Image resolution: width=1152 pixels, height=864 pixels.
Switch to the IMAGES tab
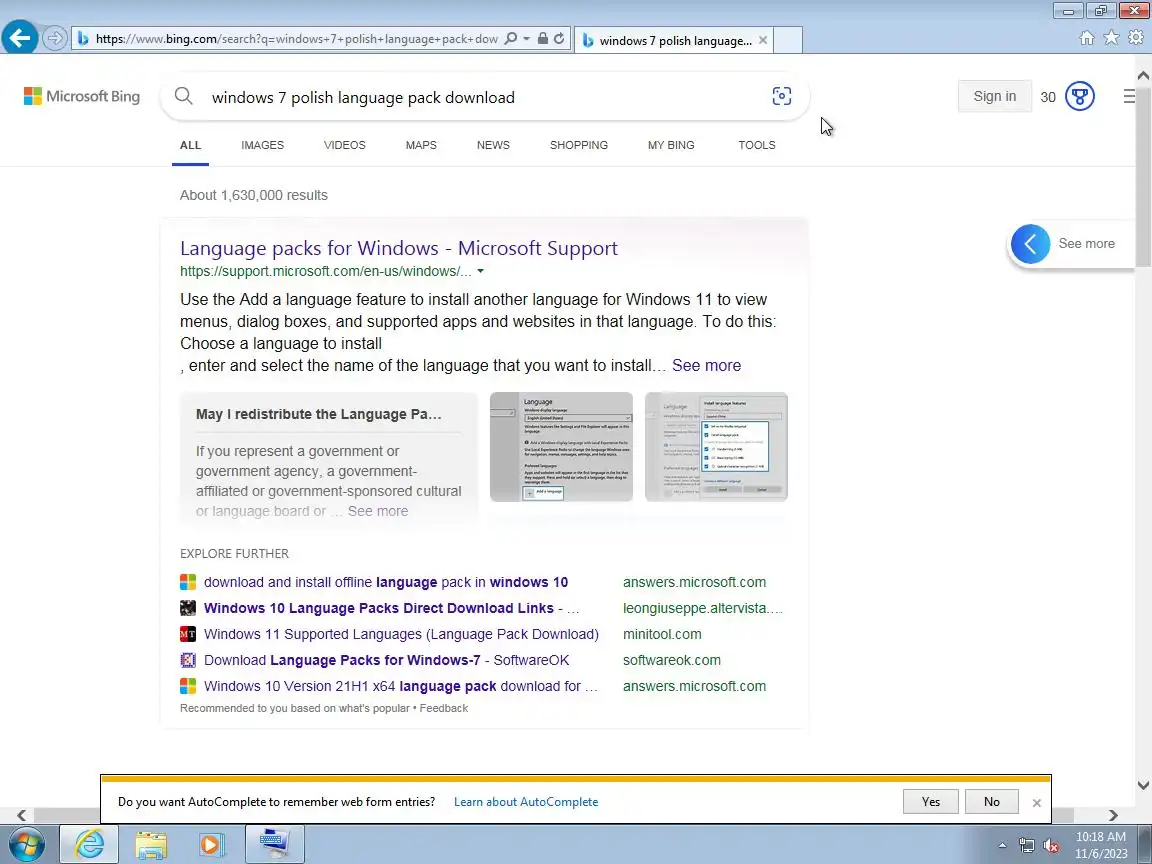coord(262,145)
